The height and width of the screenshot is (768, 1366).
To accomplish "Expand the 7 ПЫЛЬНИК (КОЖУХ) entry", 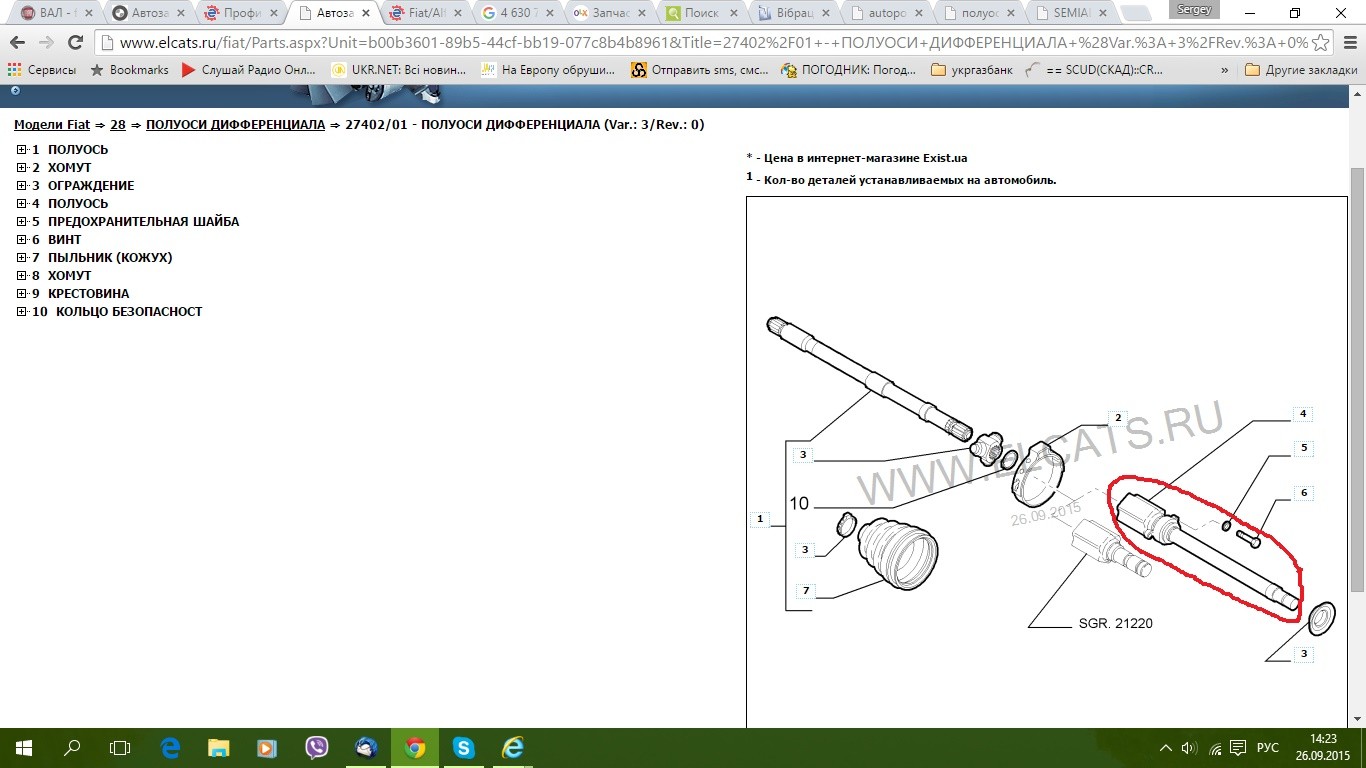I will tap(21, 258).
